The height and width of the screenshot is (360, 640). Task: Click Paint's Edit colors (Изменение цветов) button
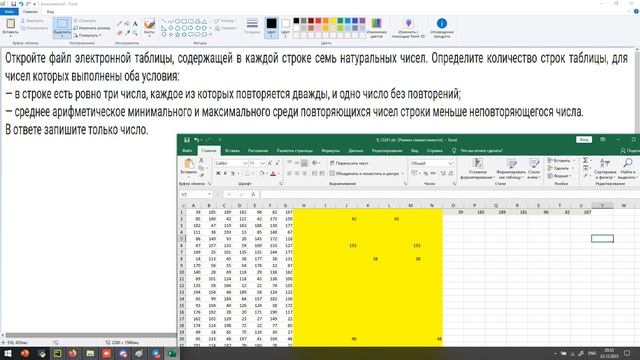coord(376,28)
